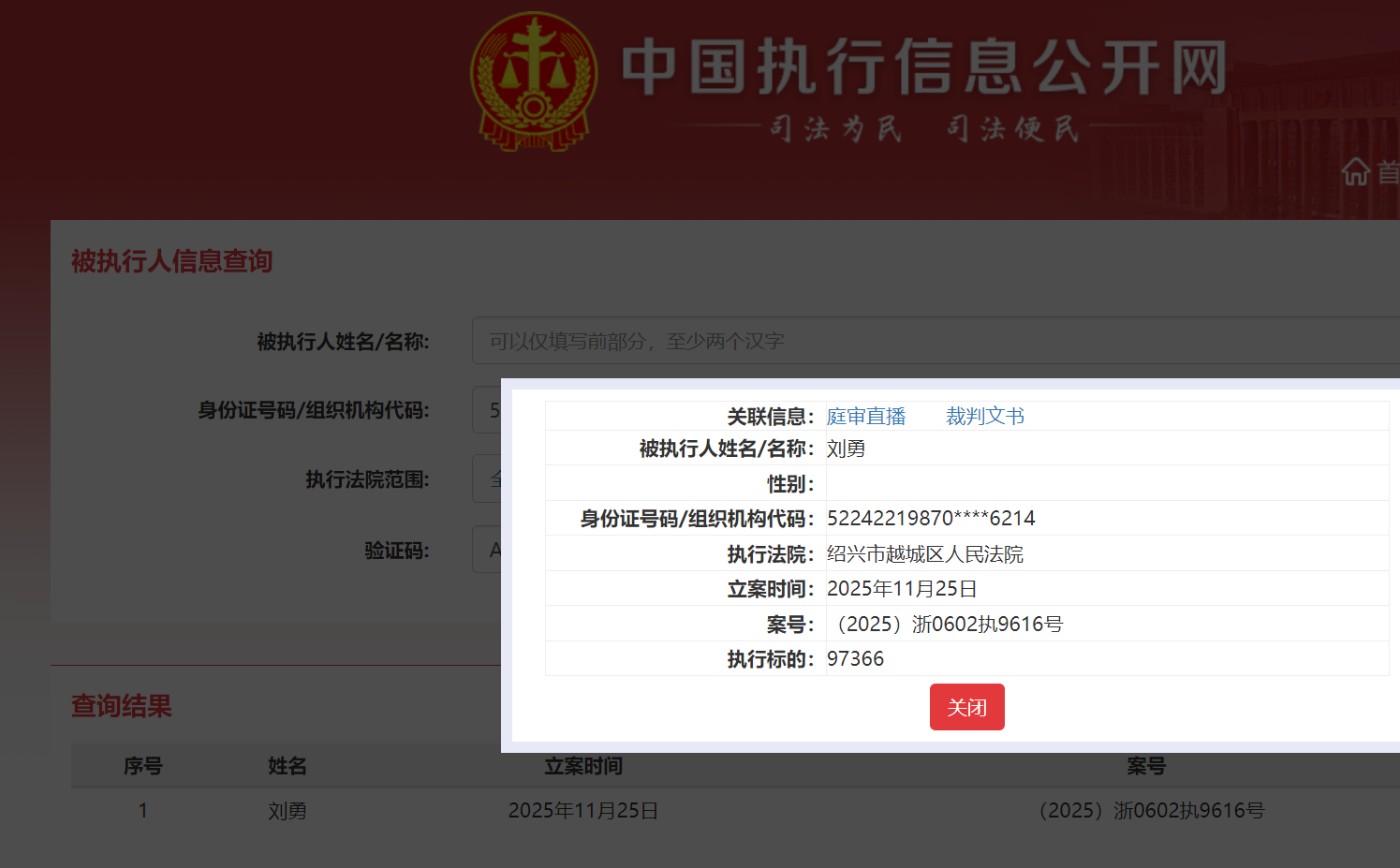Click 绍兴市越城区人民法院 in the detail popup

tap(924, 554)
